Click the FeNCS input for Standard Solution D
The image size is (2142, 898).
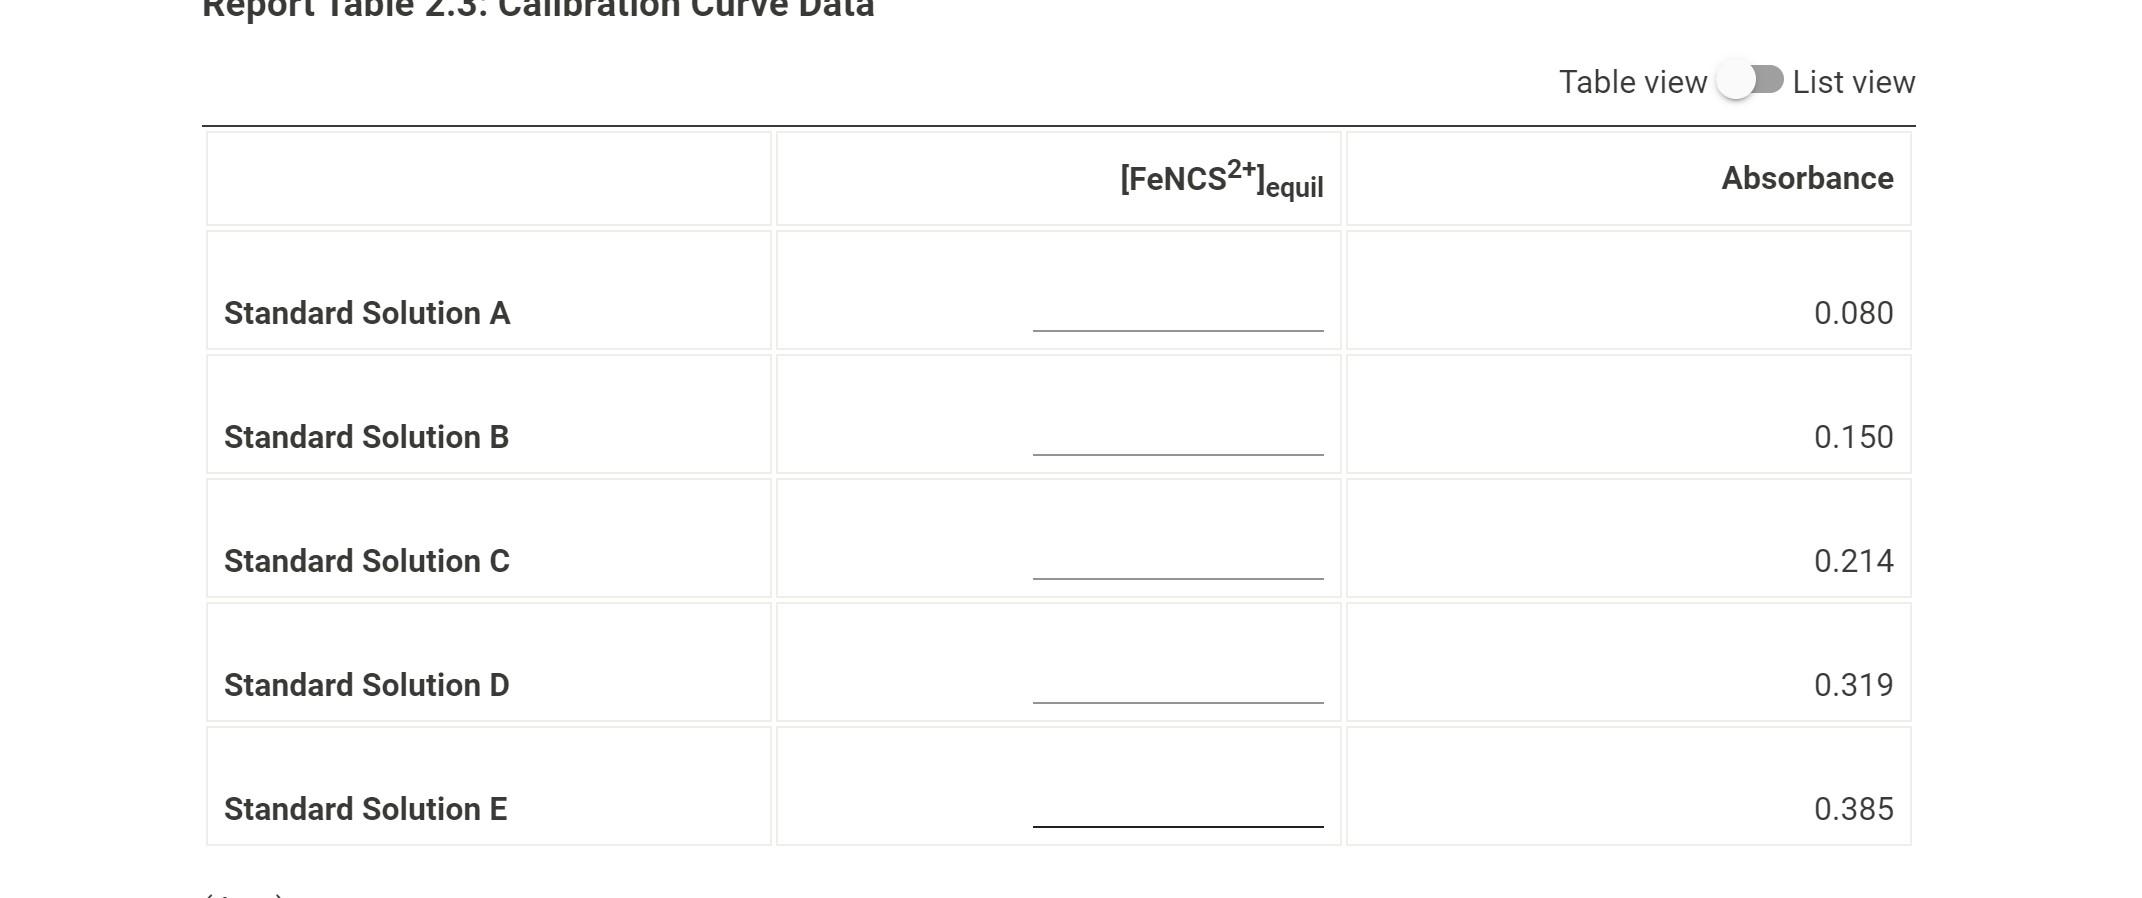(x=1178, y=682)
